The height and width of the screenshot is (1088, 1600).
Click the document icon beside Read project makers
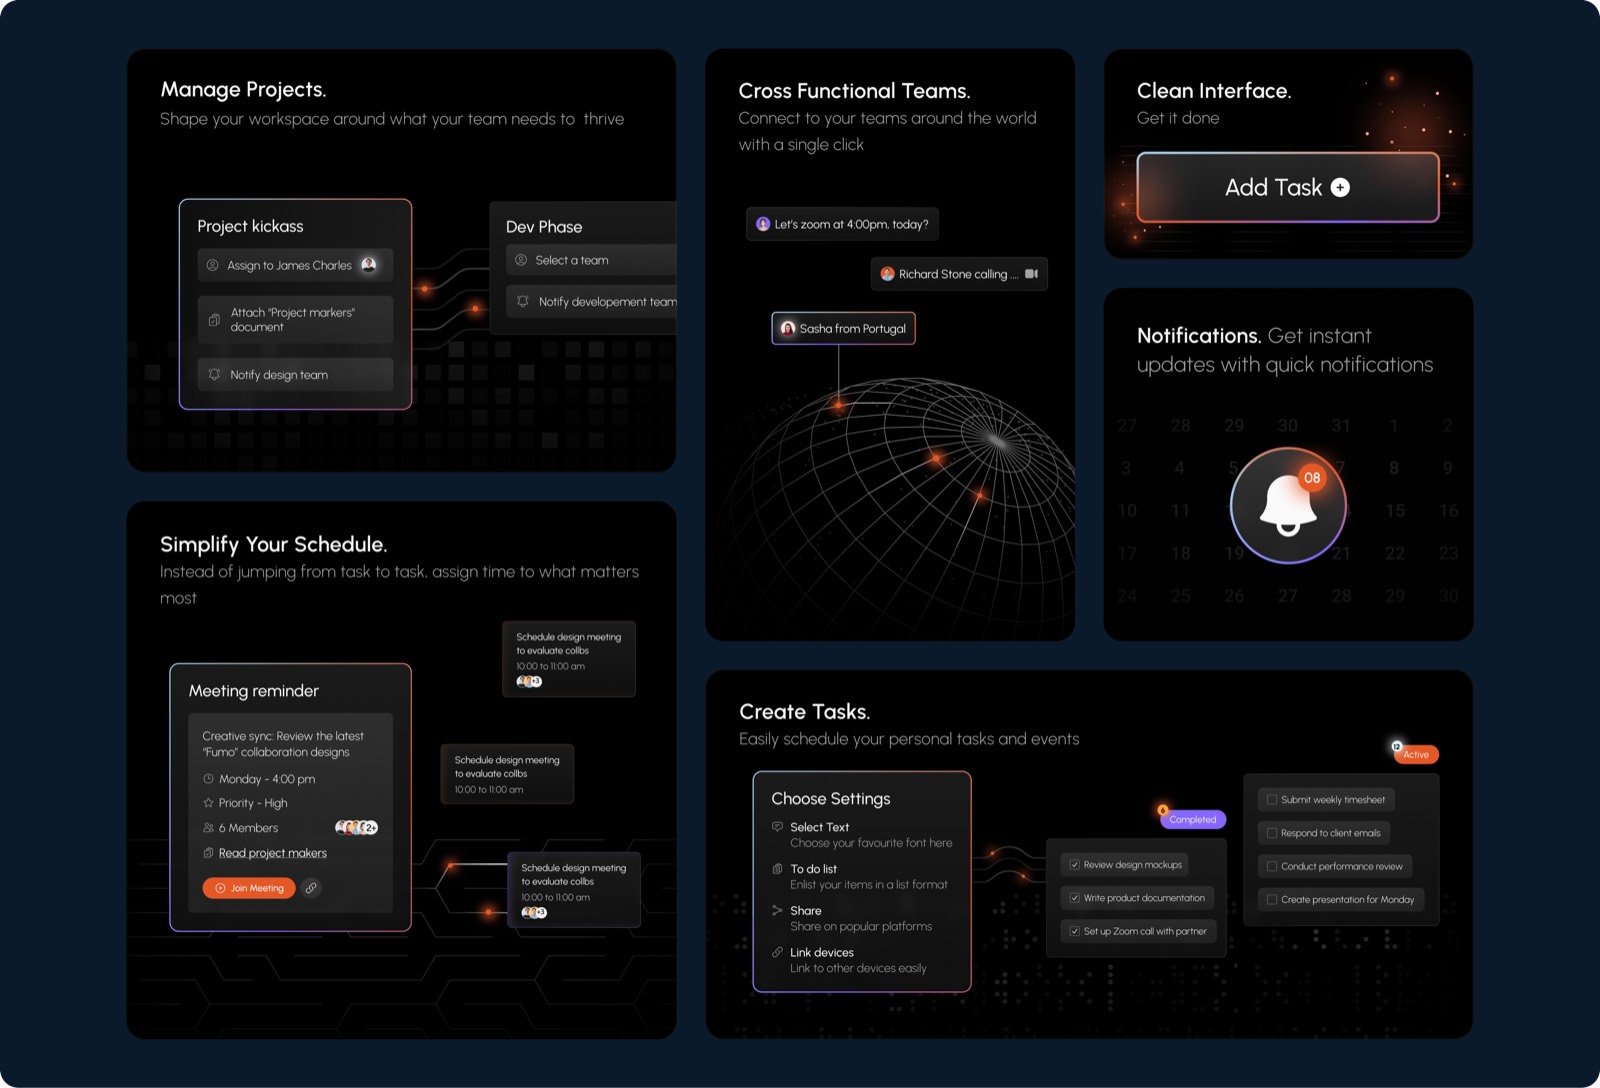(208, 853)
